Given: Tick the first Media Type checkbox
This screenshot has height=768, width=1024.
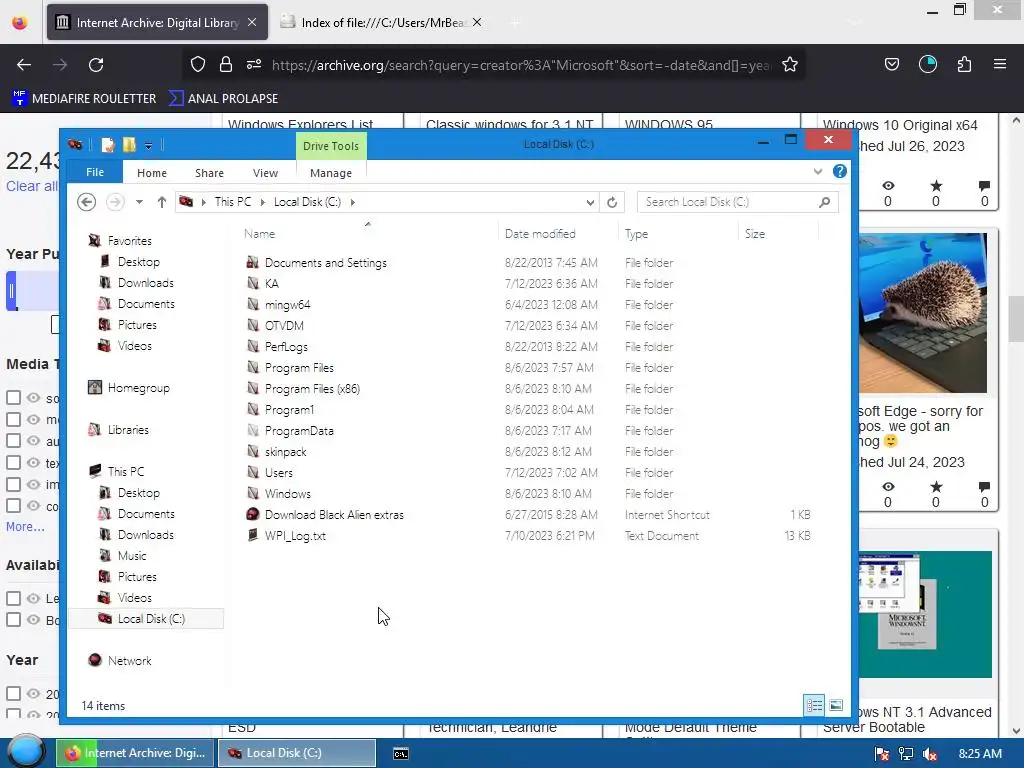Looking at the screenshot, I should coord(13,398).
